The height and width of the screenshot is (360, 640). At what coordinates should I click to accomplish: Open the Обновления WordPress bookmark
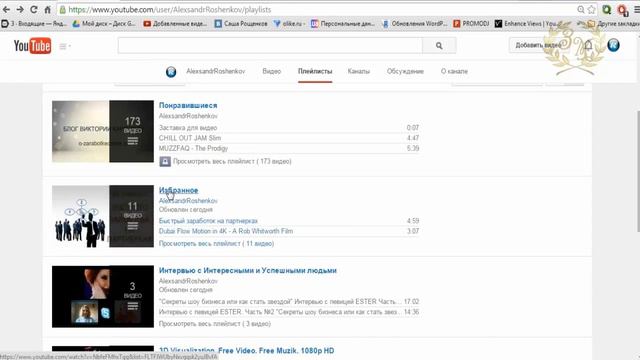tap(415, 24)
